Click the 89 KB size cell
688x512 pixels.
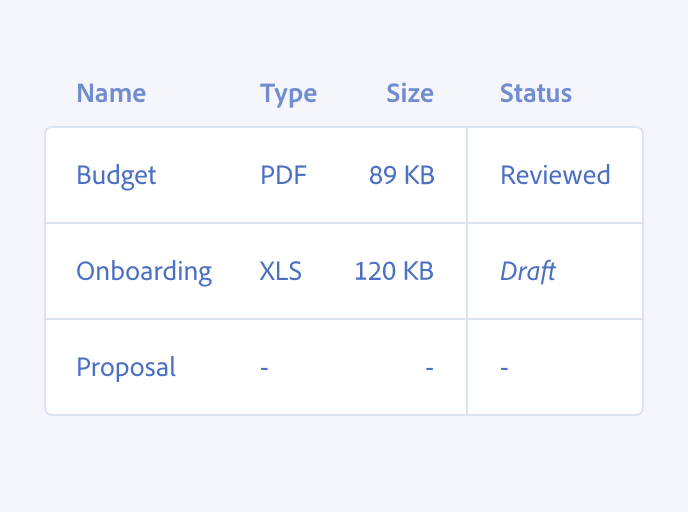[x=401, y=176]
